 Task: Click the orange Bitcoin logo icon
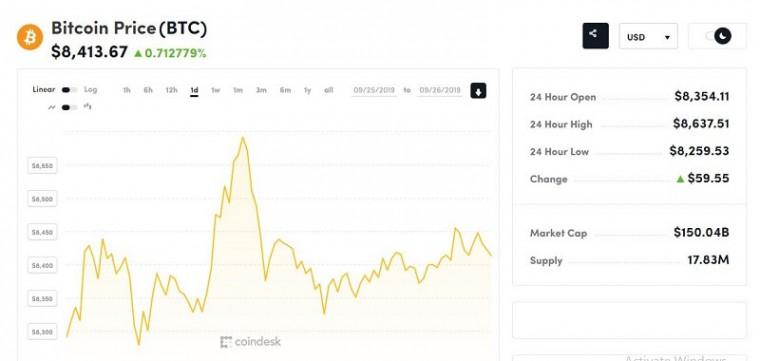click(30, 37)
